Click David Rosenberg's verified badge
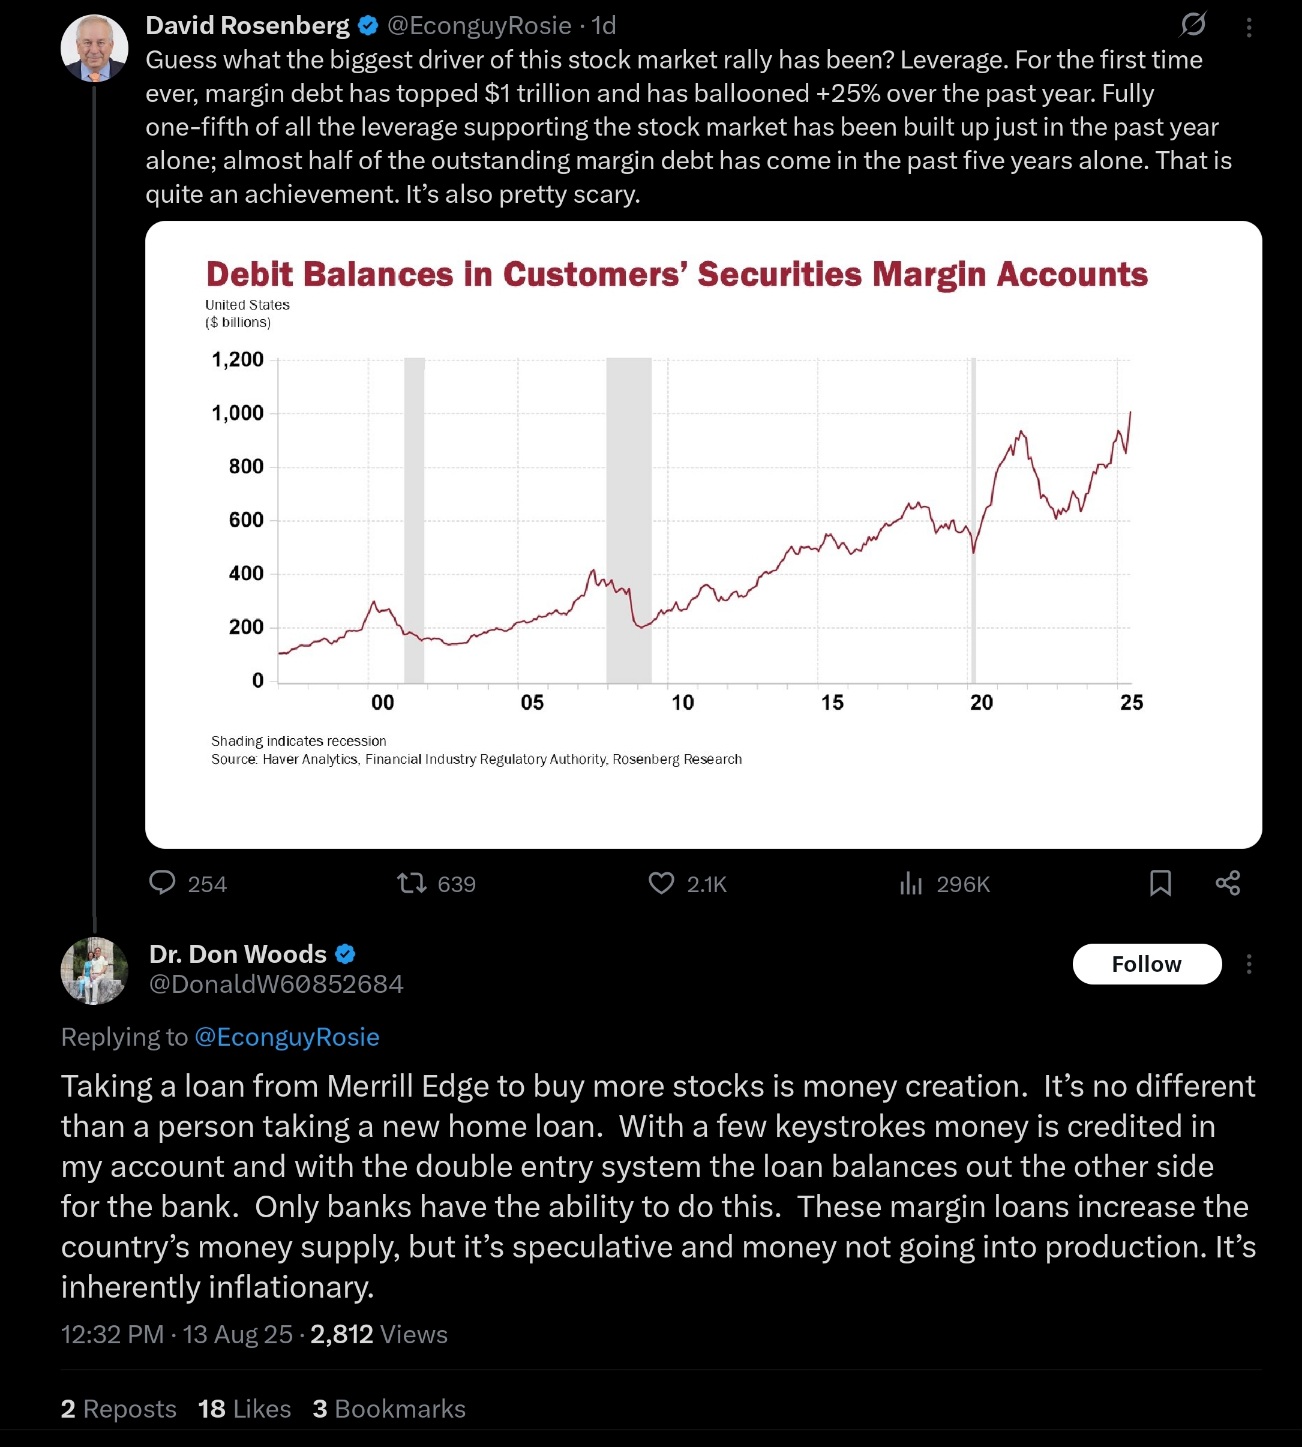The height and width of the screenshot is (1447, 1302). tap(368, 25)
